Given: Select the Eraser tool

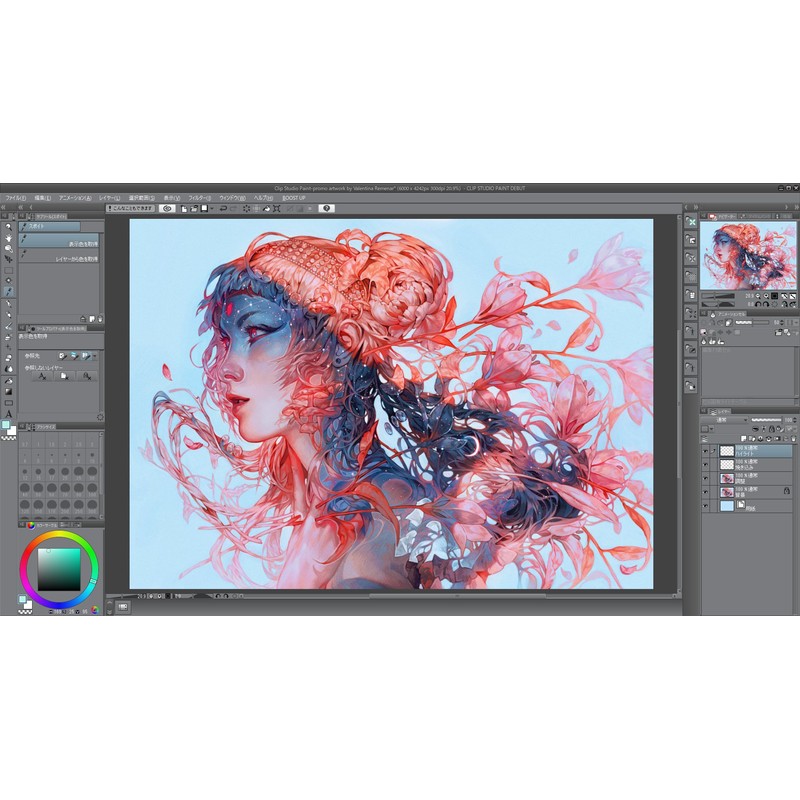Looking at the screenshot, I should pyautogui.click(x=9, y=358).
